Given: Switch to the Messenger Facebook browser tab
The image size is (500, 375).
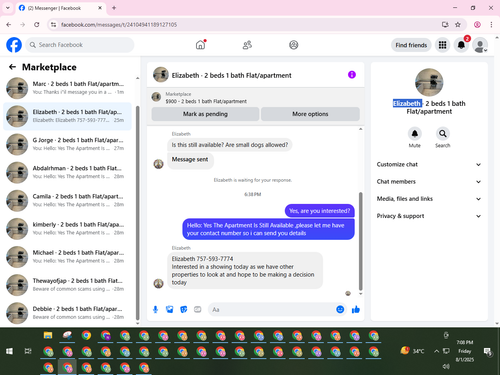Looking at the screenshot, I should point(61,8).
